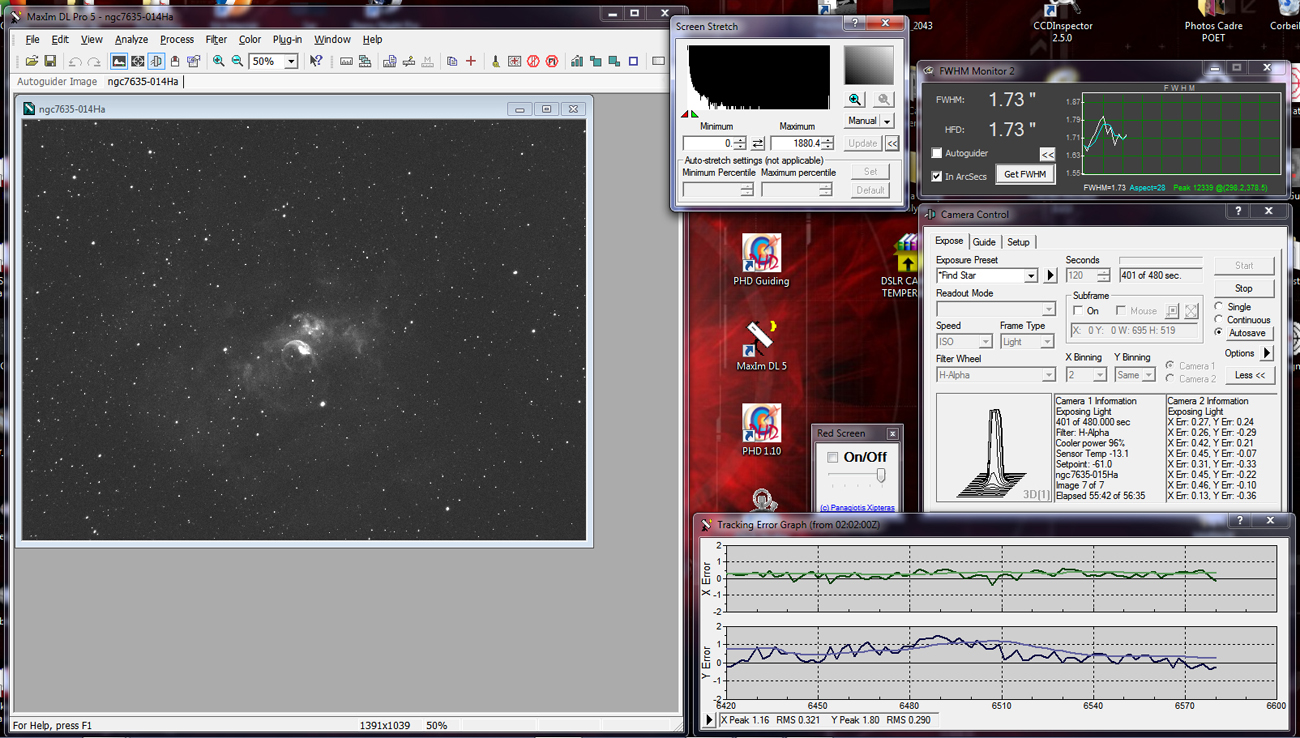
Task: Save the image with the Save toolbar icon
Action: (x=49, y=61)
